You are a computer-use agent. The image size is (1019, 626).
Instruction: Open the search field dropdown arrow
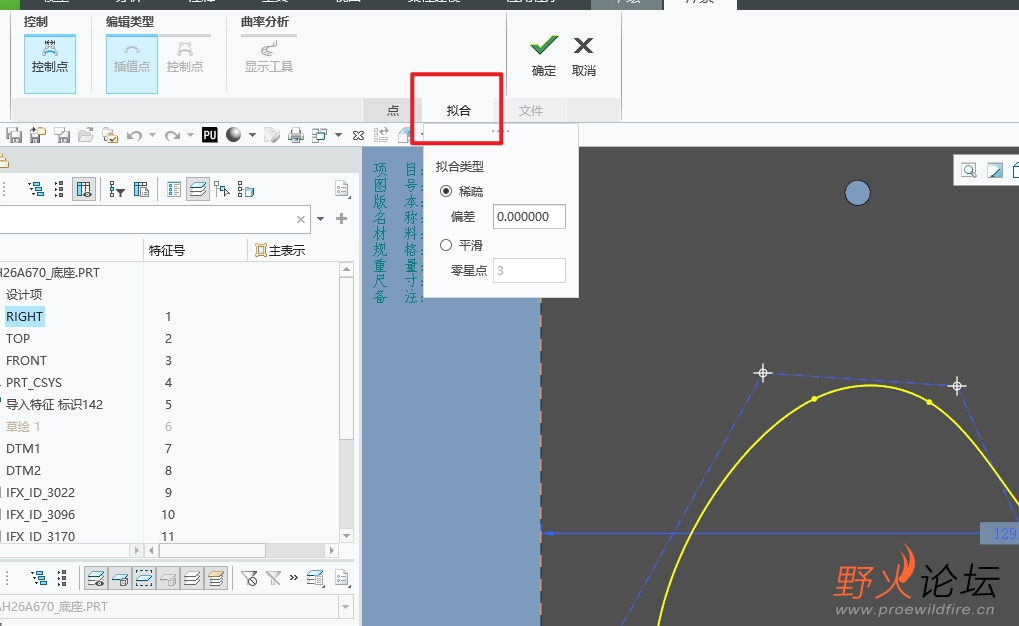[320, 219]
